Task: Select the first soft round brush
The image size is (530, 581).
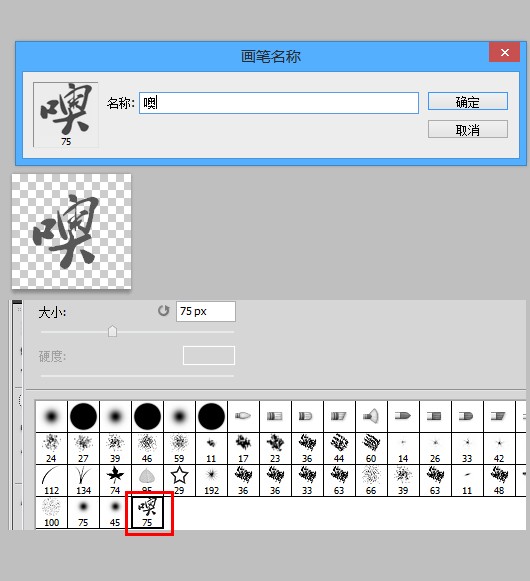Action: point(52,416)
